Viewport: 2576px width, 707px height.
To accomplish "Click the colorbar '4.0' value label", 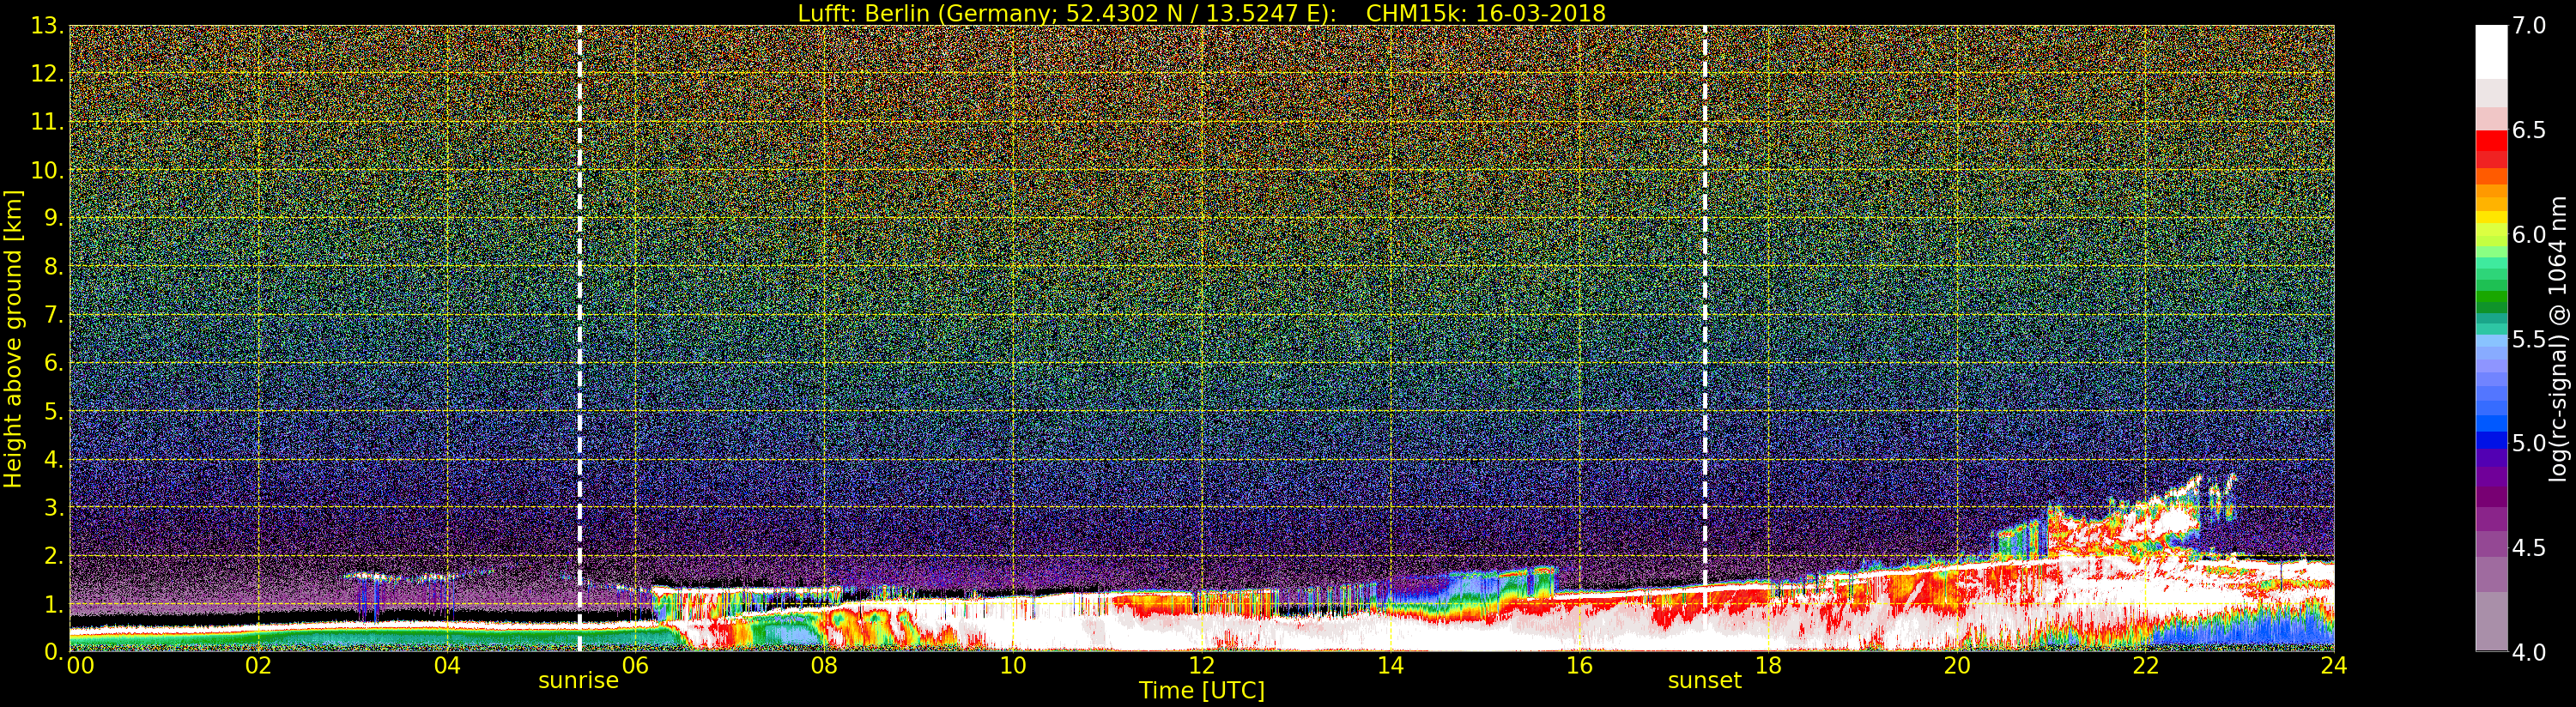I will tap(2529, 652).
